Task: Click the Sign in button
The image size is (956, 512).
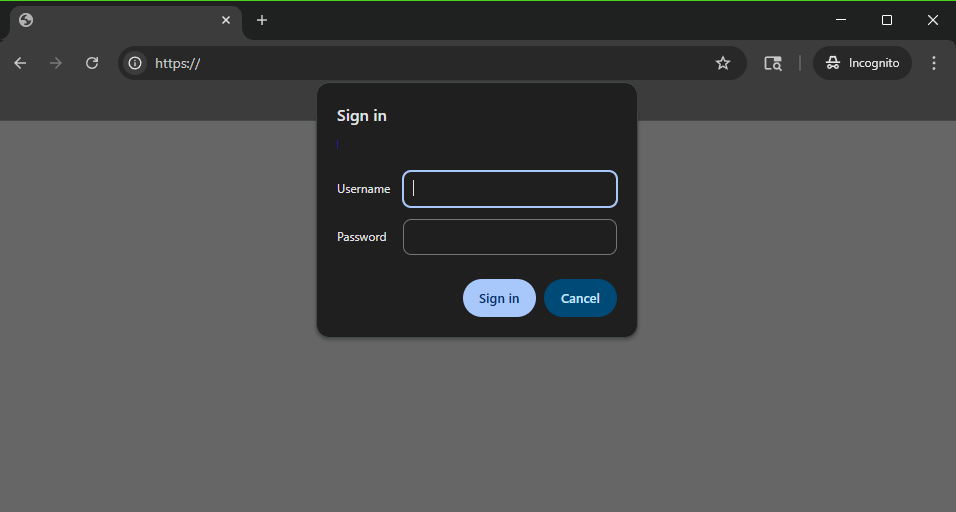Action: [x=499, y=298]
